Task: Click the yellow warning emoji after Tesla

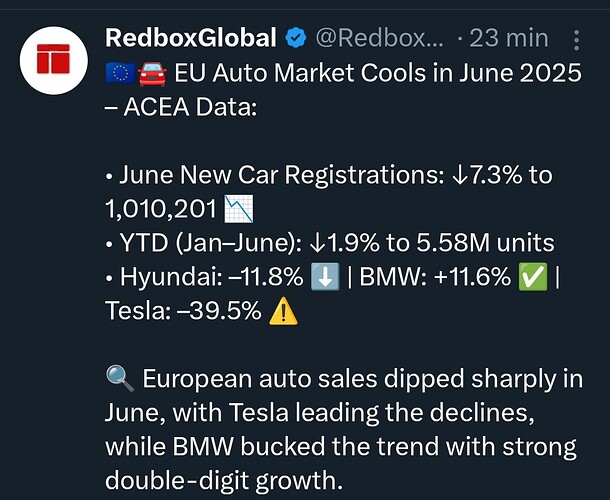Action: tap(284, 311)
